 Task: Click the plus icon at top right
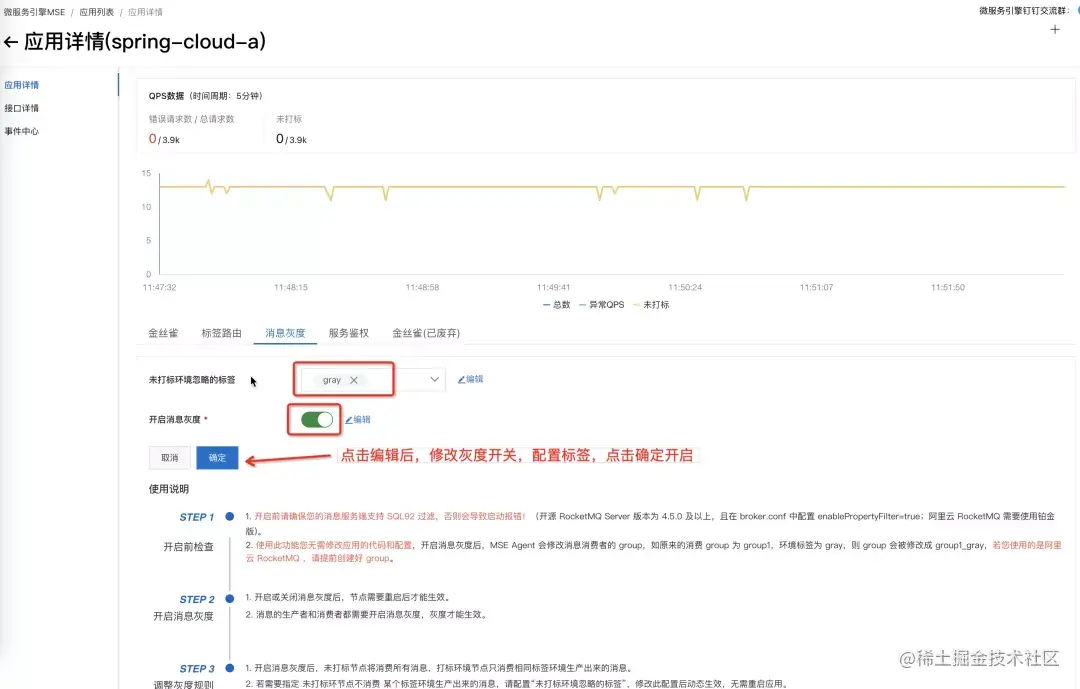pos(1055,30)
